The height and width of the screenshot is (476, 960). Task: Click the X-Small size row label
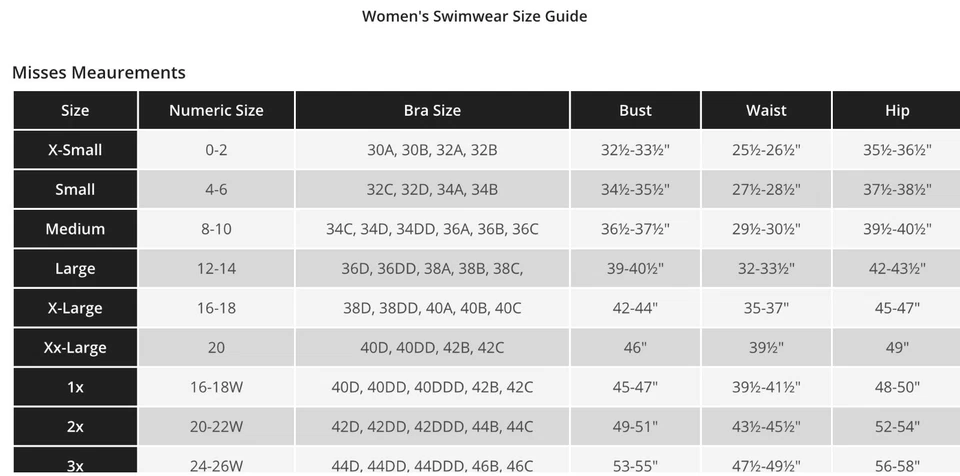pyautogui.click(x=75, y=150)
